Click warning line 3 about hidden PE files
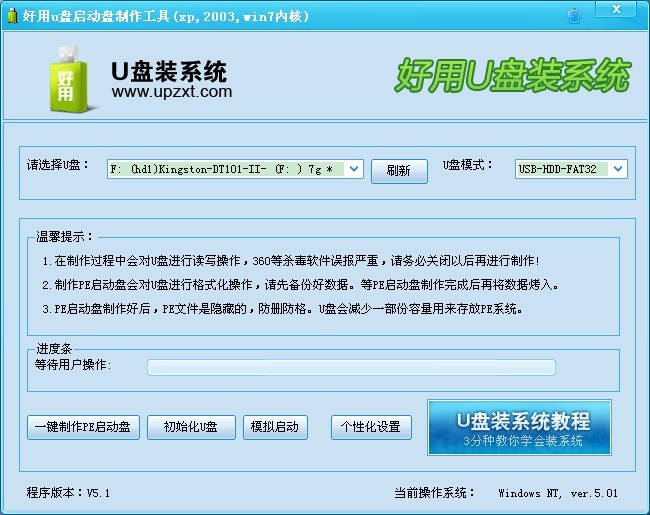This screenshot has height=515, width=650. click(x=282, y=309)
